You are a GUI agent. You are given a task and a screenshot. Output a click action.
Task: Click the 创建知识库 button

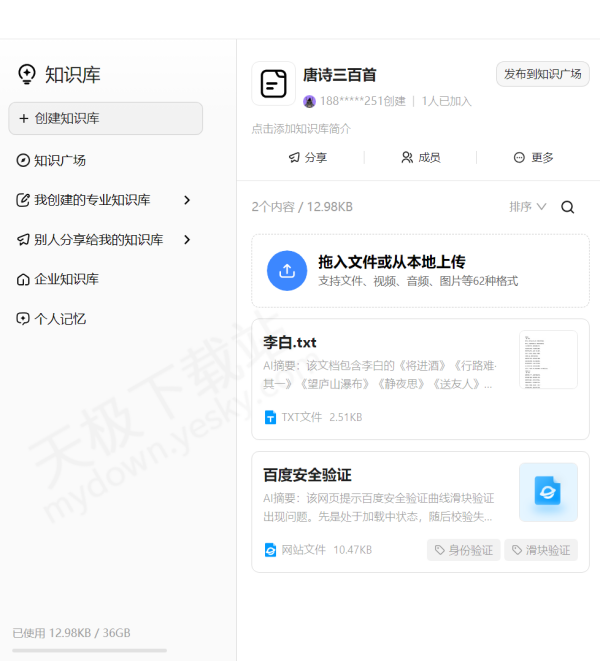click(105, 118)
